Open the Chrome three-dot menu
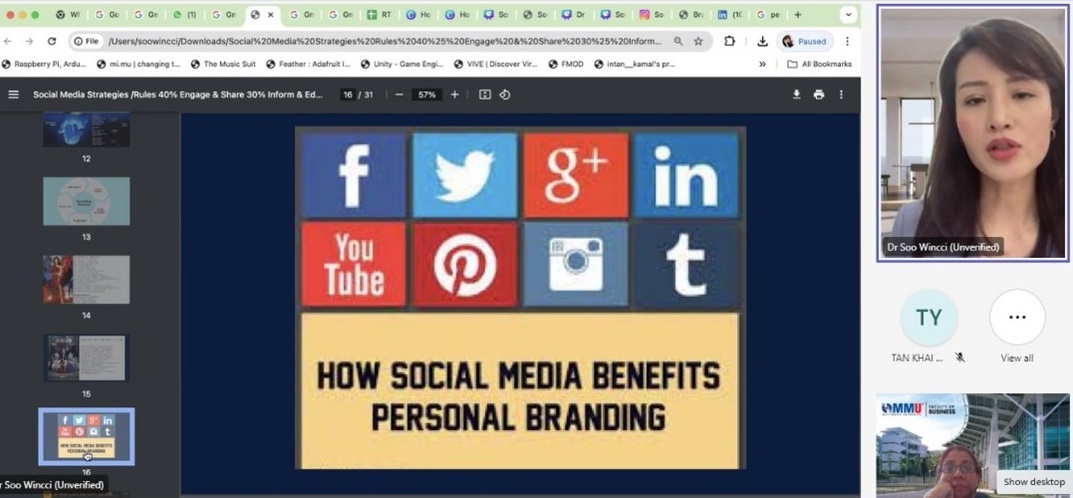 [847, 41]
